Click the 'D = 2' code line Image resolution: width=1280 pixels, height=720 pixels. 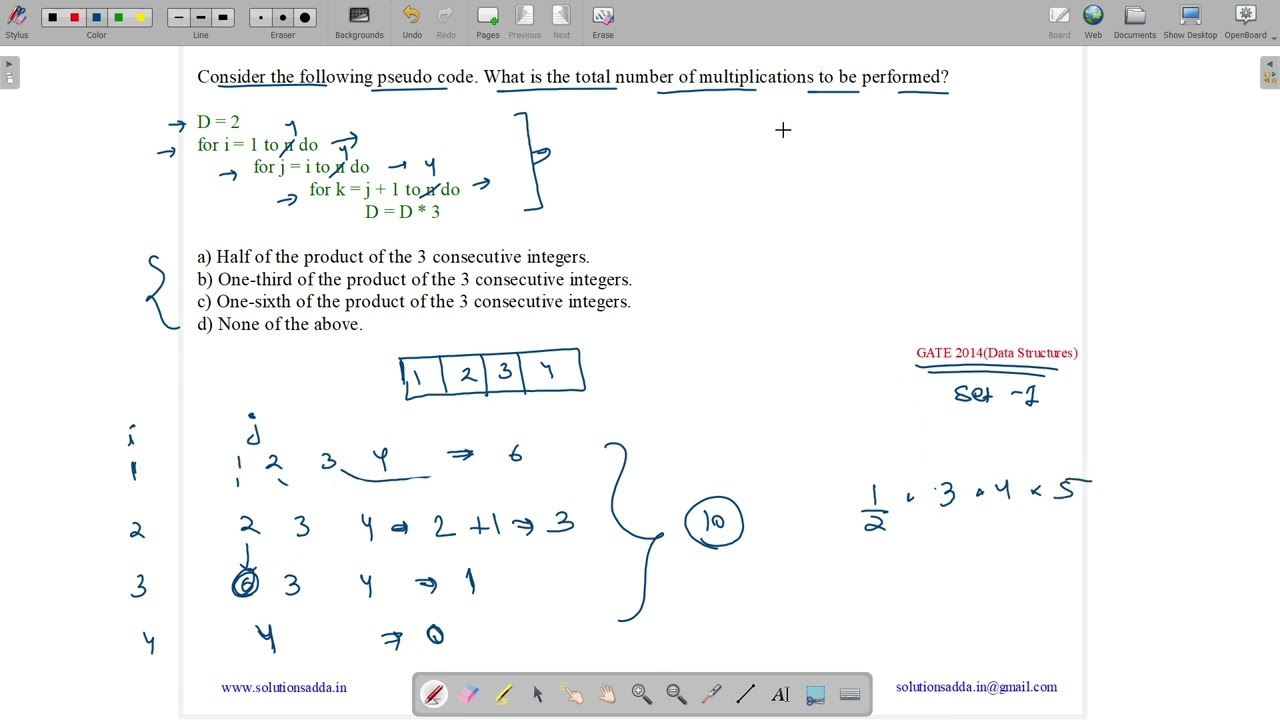[x=218, y=122]
